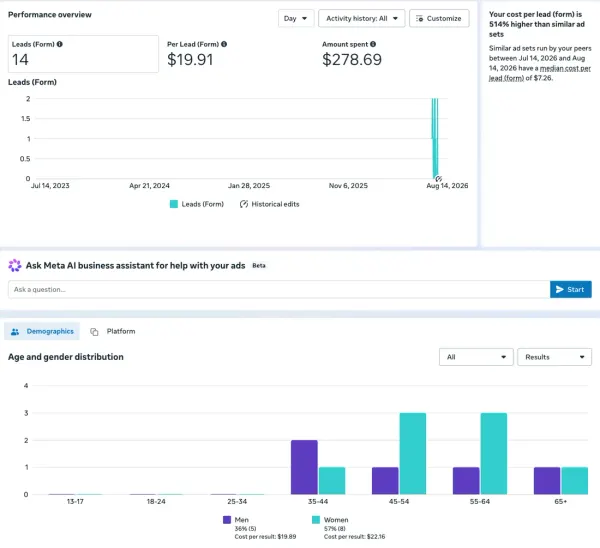This screenshot has width=600, height=548.
Task: Switch to the Demographics tab
Action: tap(42, 331)
